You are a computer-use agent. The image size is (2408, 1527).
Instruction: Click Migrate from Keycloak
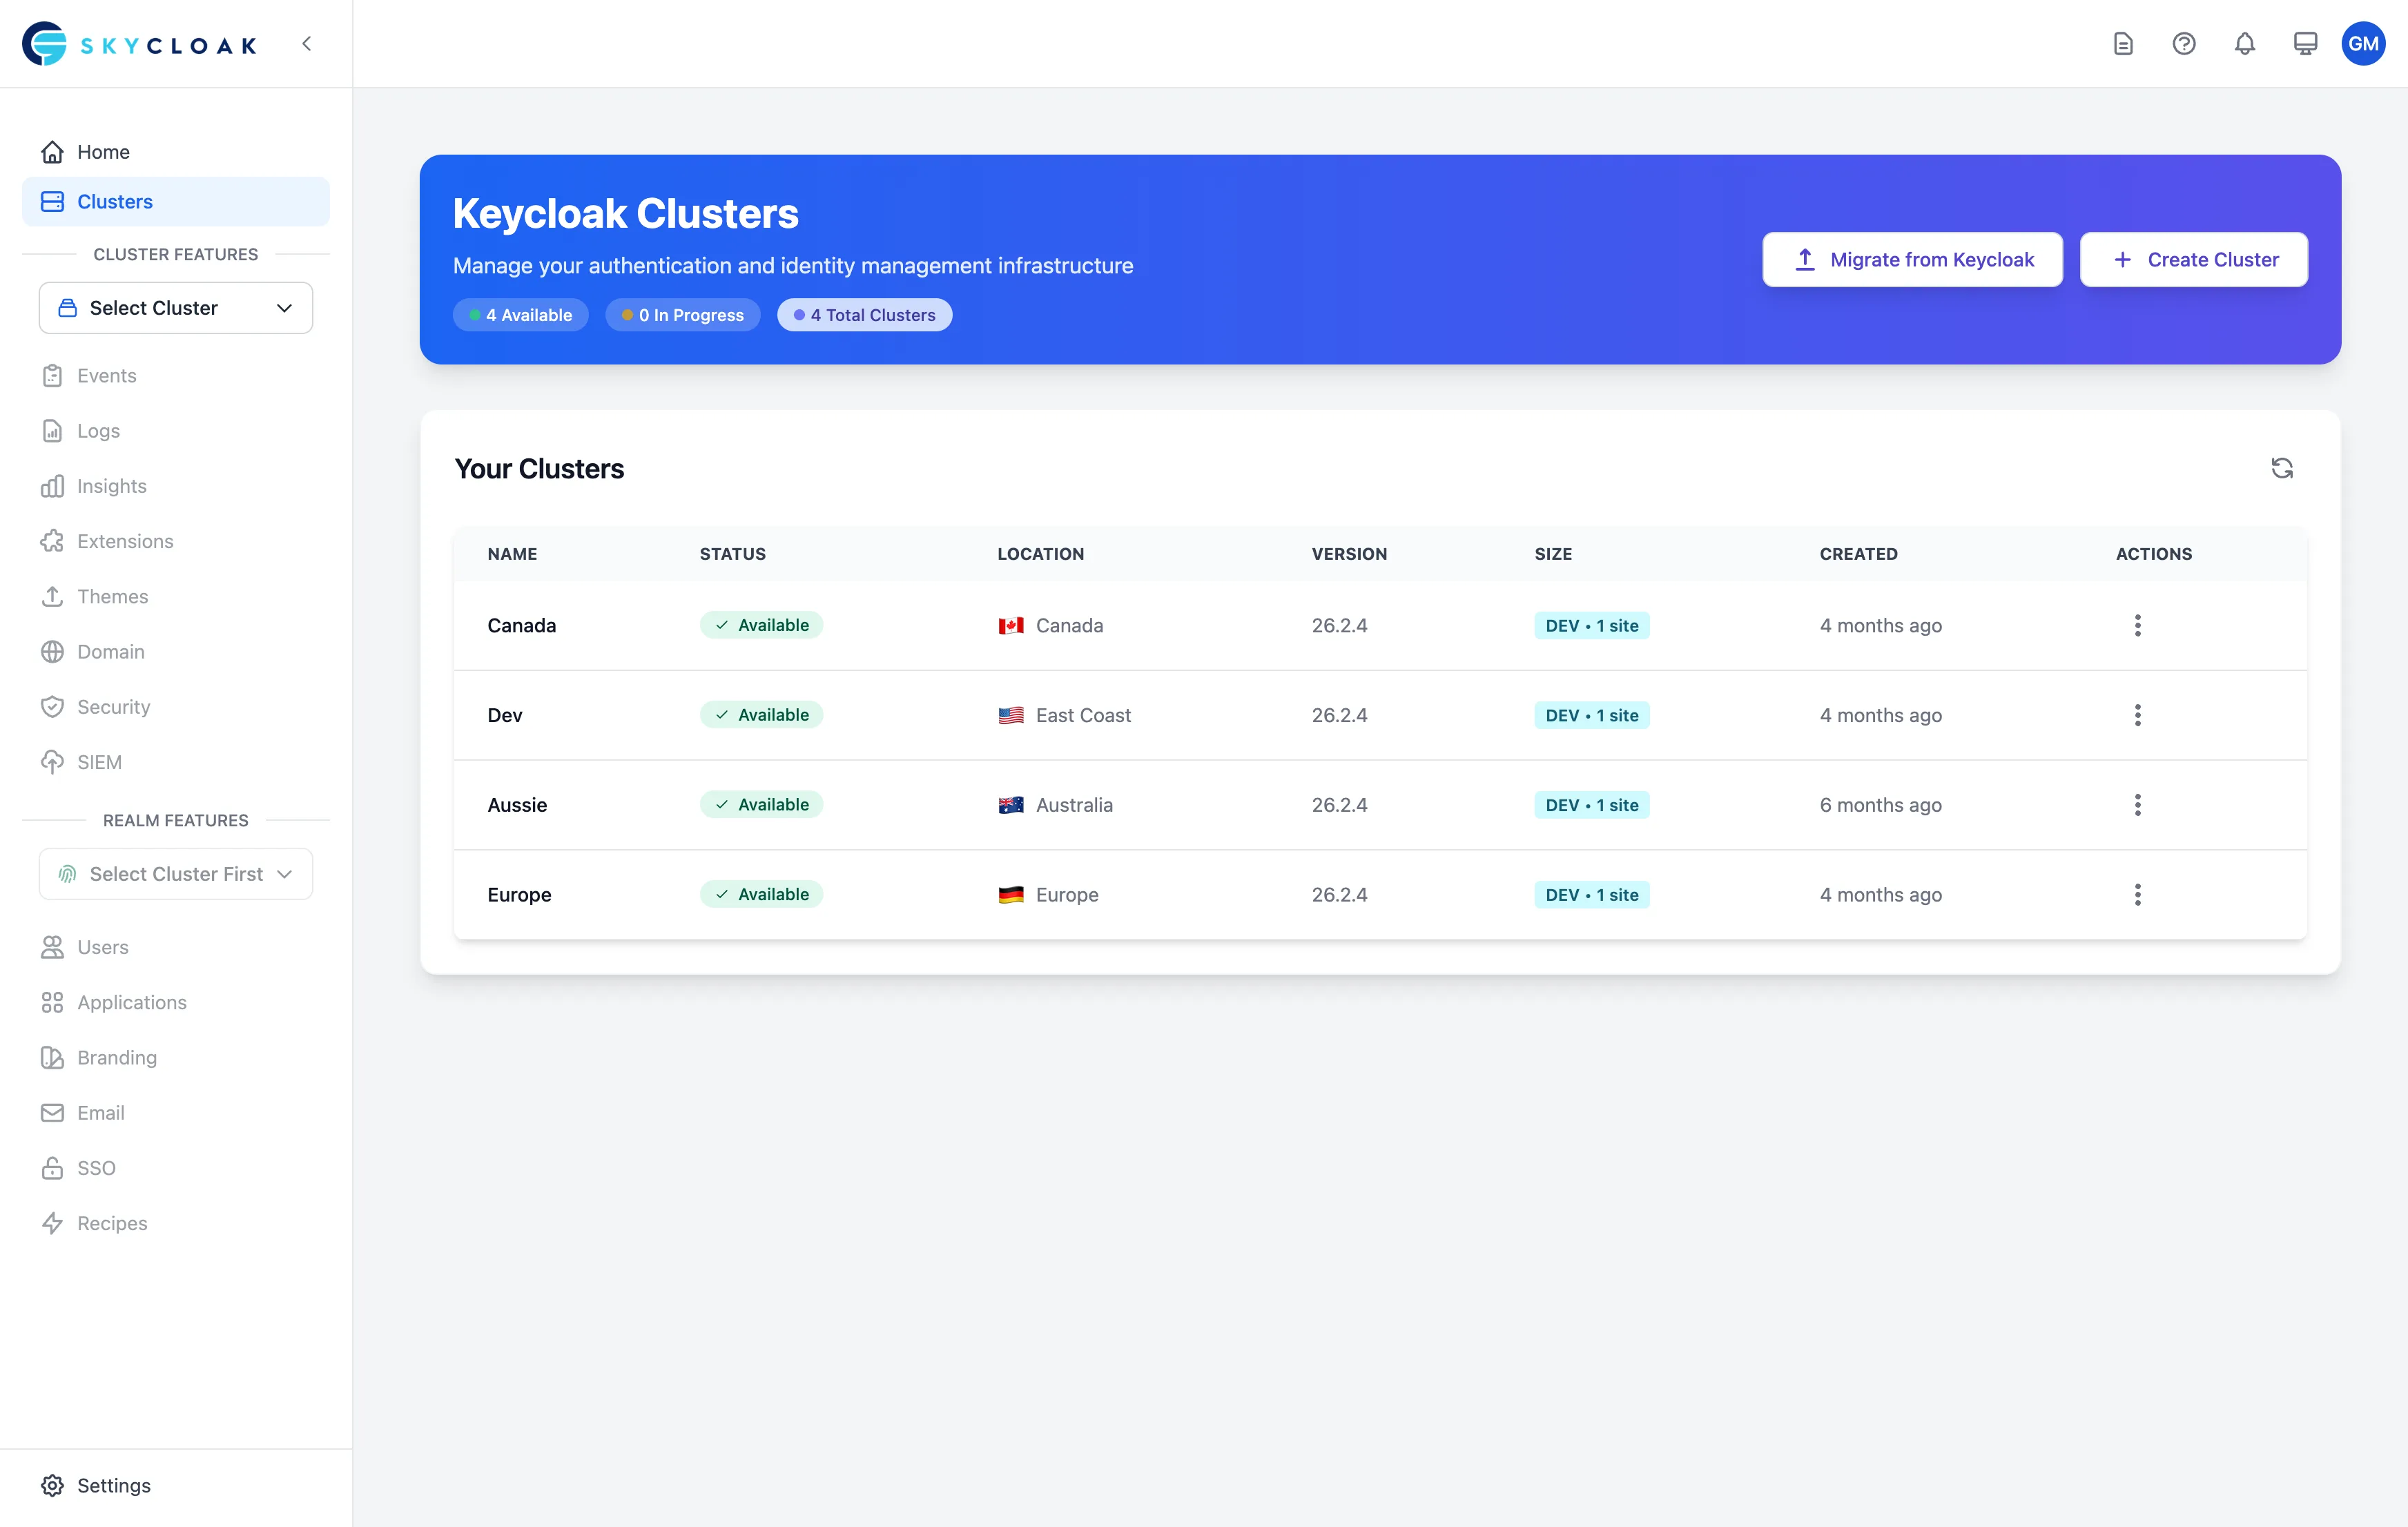[1911, 259]
